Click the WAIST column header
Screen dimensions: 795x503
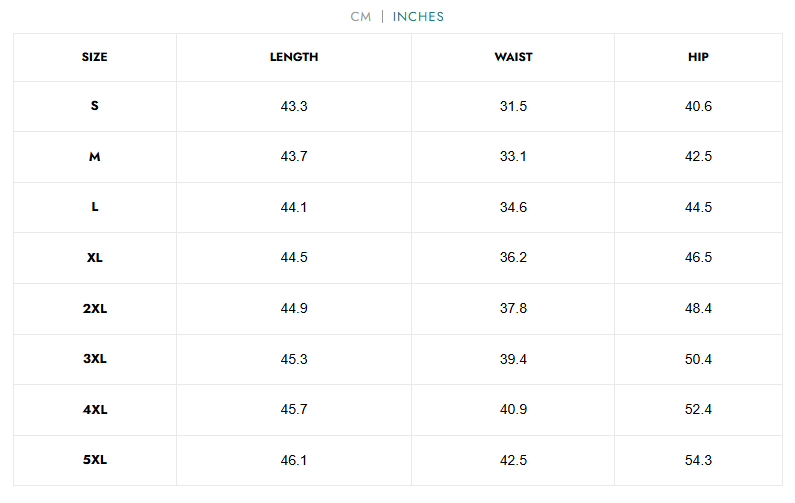(x=513, y=57)
